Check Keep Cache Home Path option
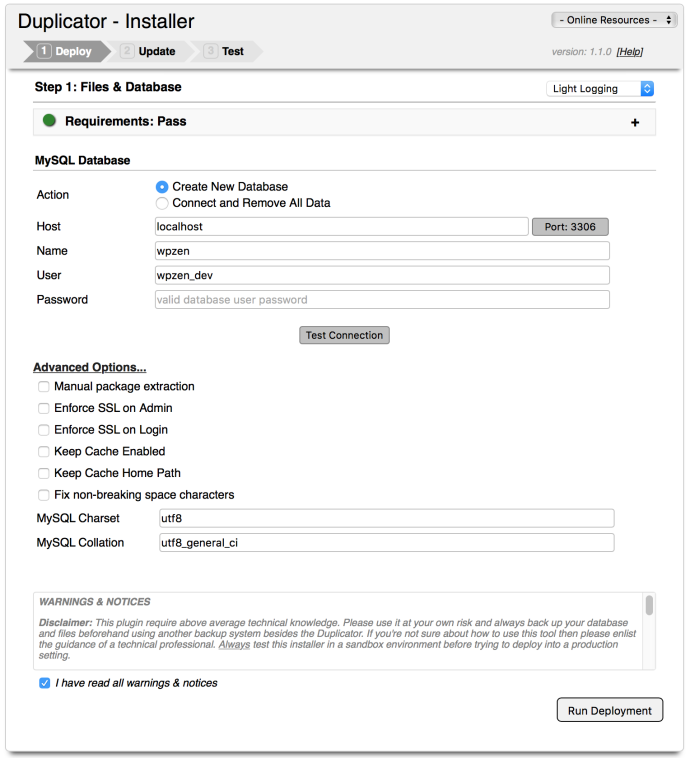Viewport: 690px width, 758px height. click(x=44, y=473)
